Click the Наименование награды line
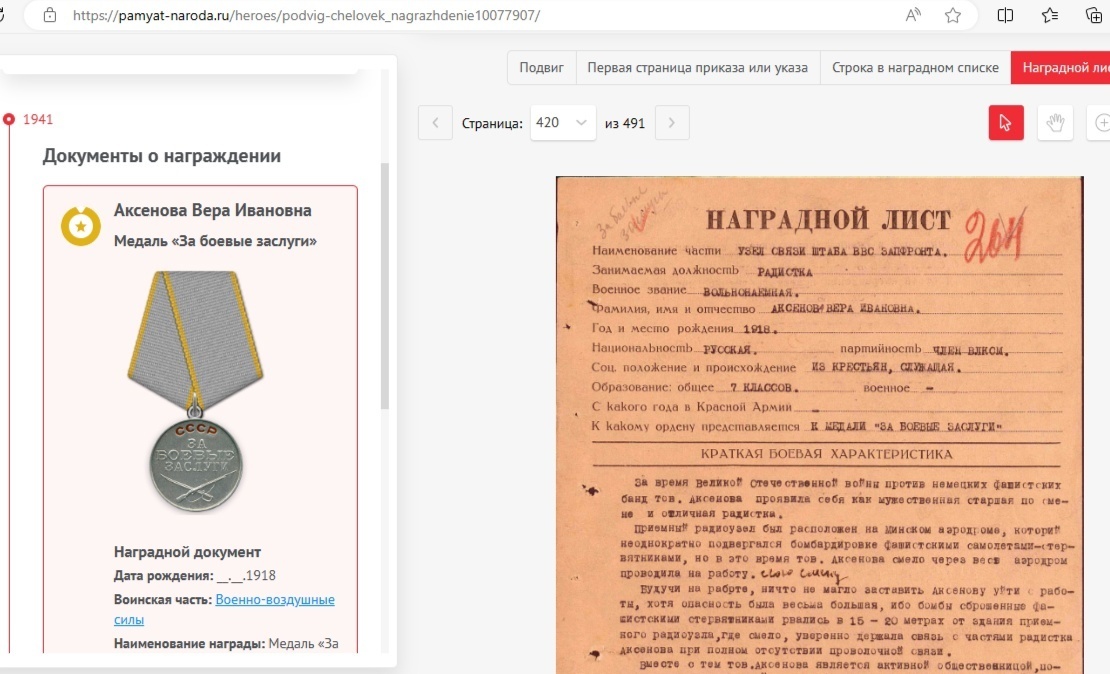Screen dimensions: 1110x674 tap(226, 644)
